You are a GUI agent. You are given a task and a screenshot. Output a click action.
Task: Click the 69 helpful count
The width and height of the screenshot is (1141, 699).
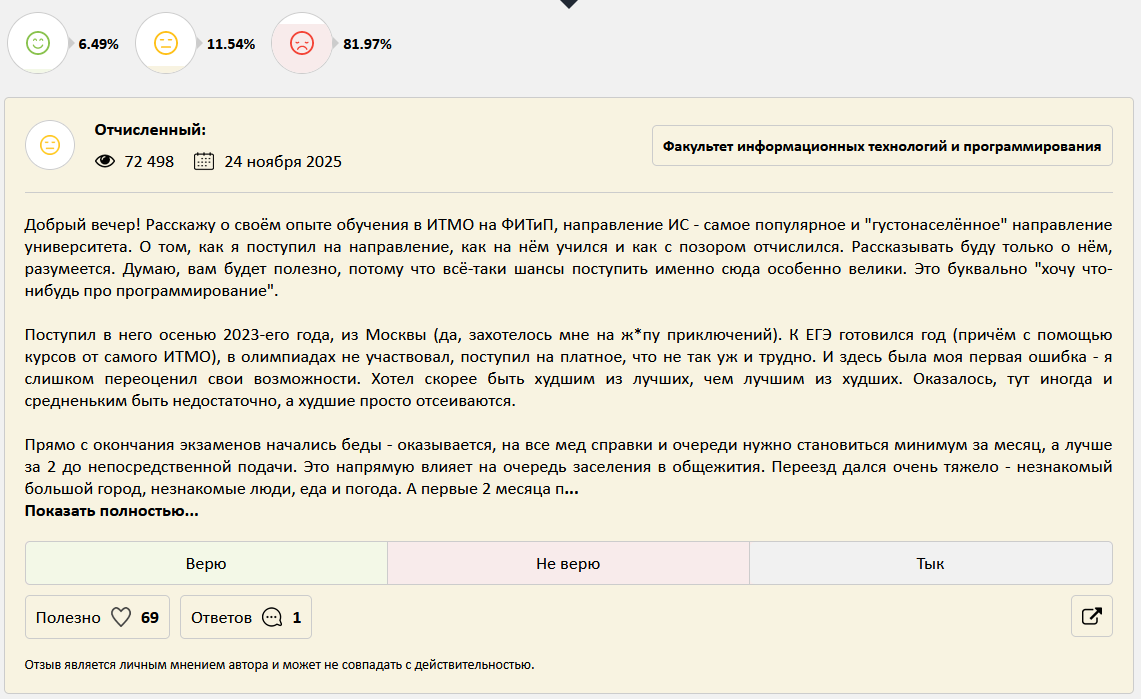point(148,617)
